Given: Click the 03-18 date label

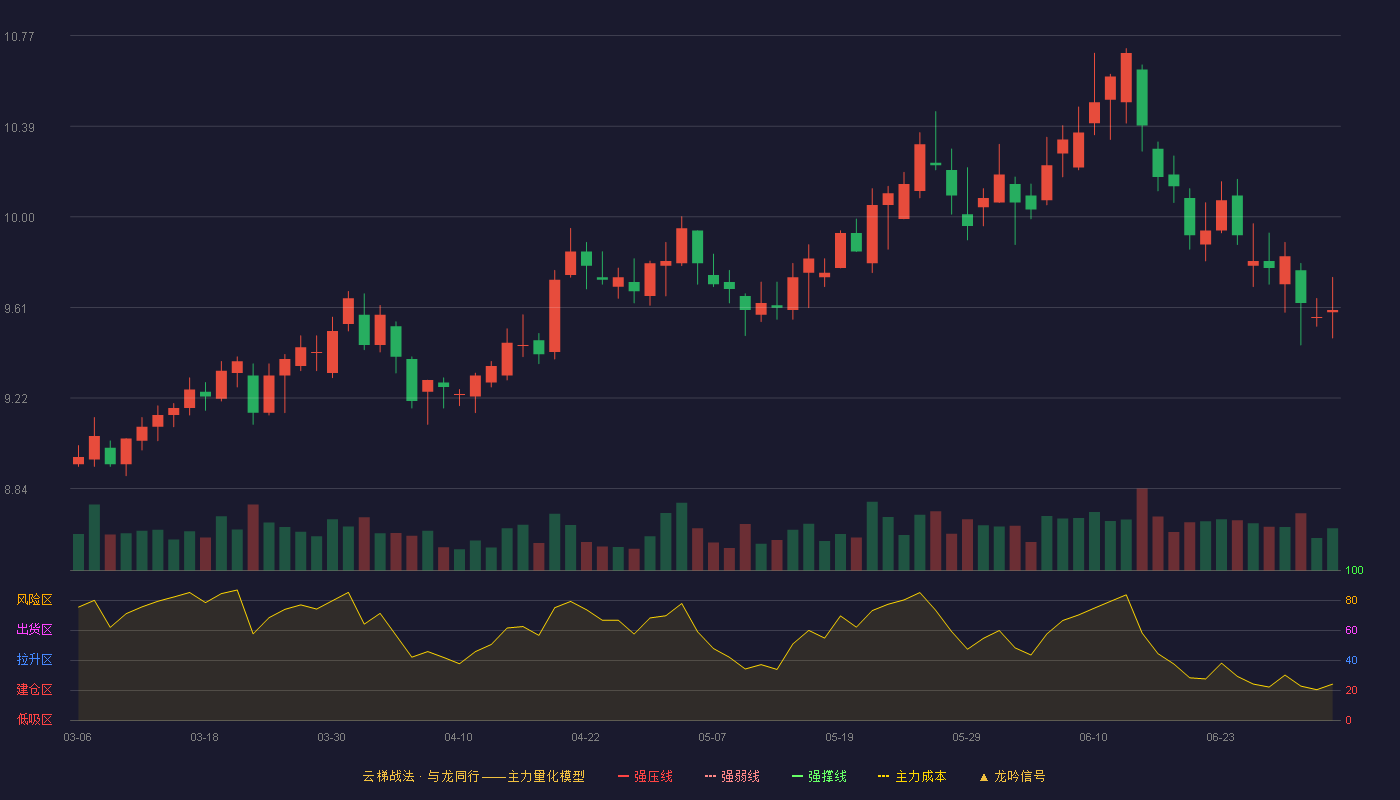Looking at the screenshot, I should tap(204, 737).
